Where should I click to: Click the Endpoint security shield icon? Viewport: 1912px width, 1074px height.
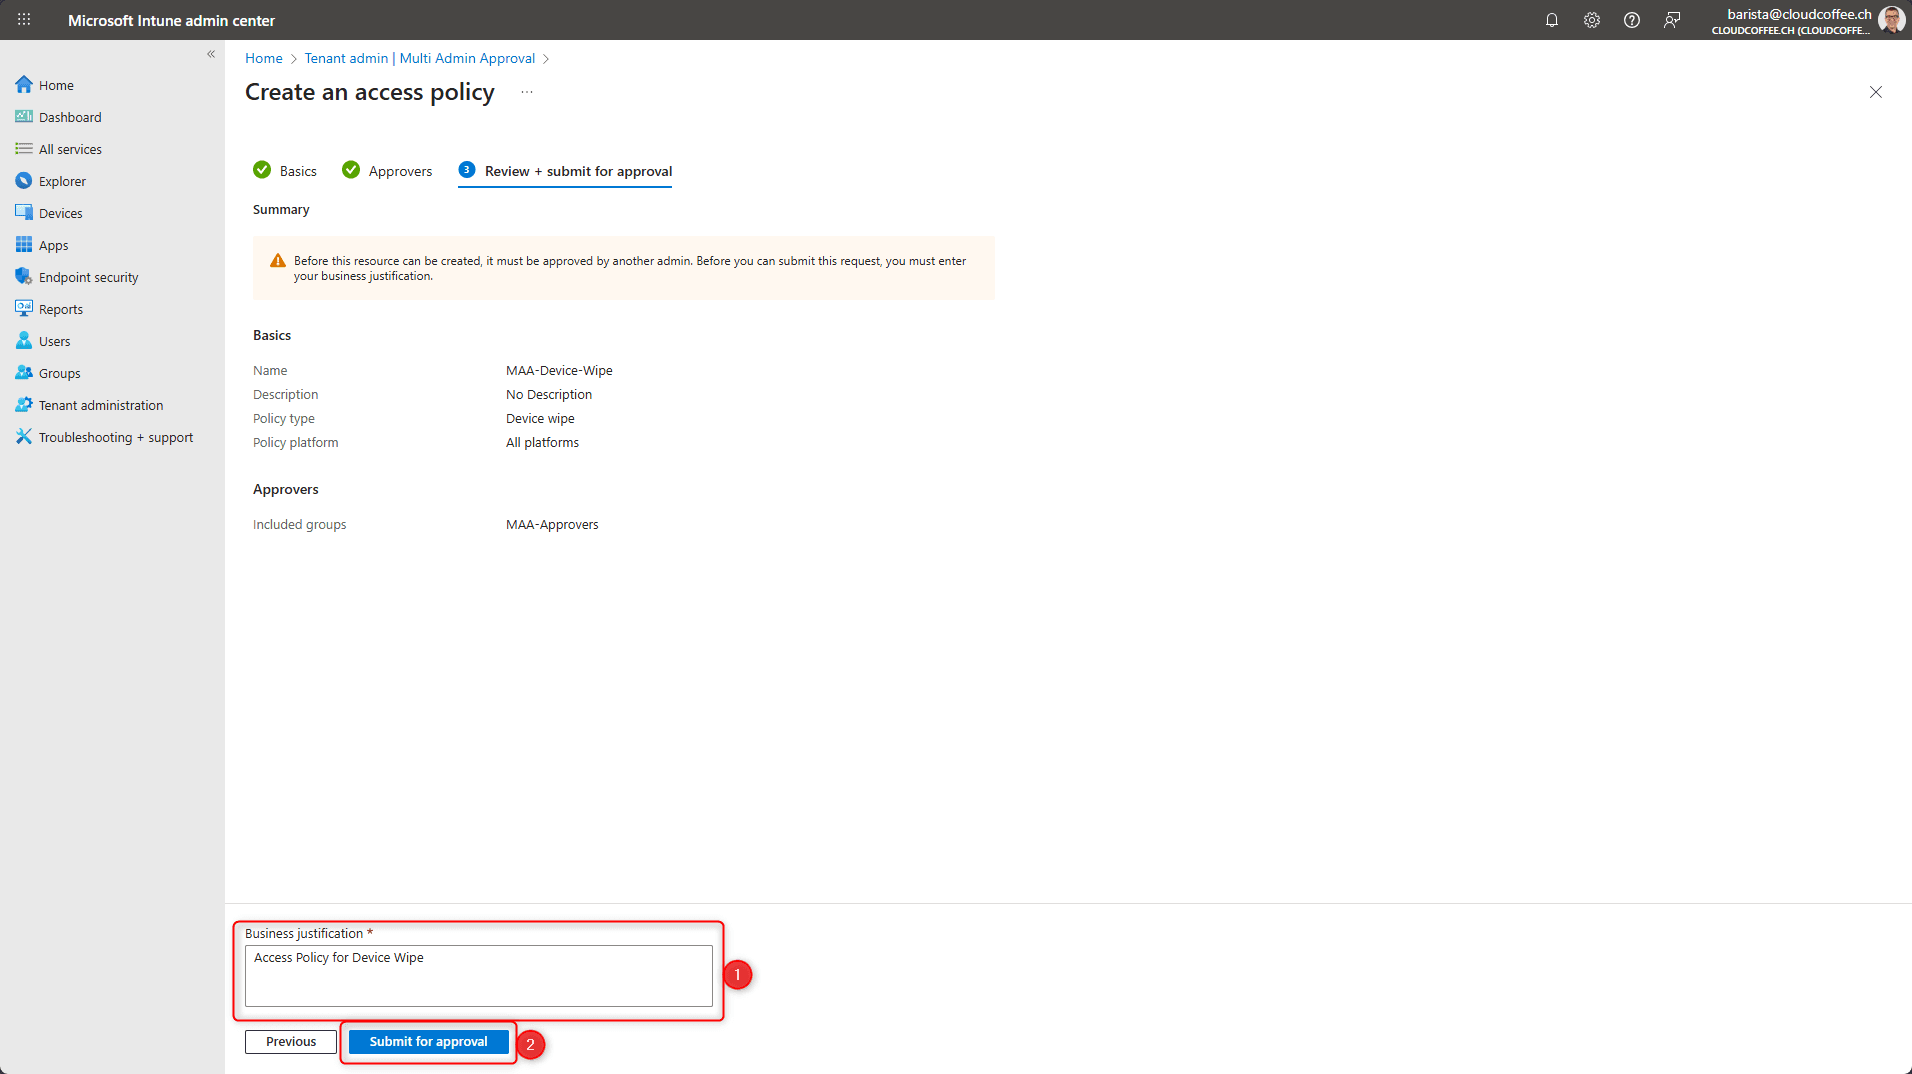click(x=24, y=277)
